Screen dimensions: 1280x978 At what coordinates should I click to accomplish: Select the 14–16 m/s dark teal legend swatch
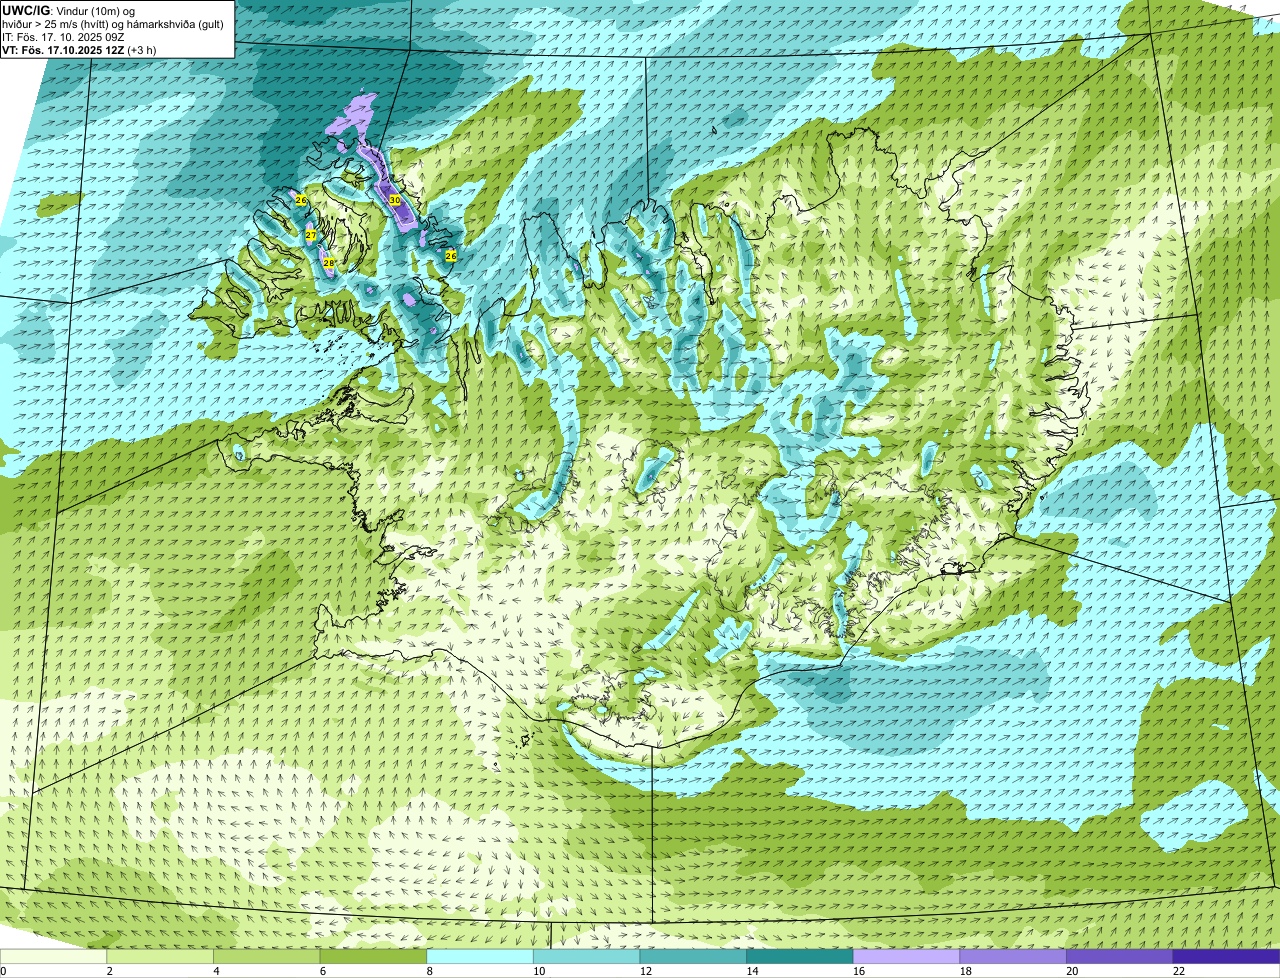click(800, 956)
